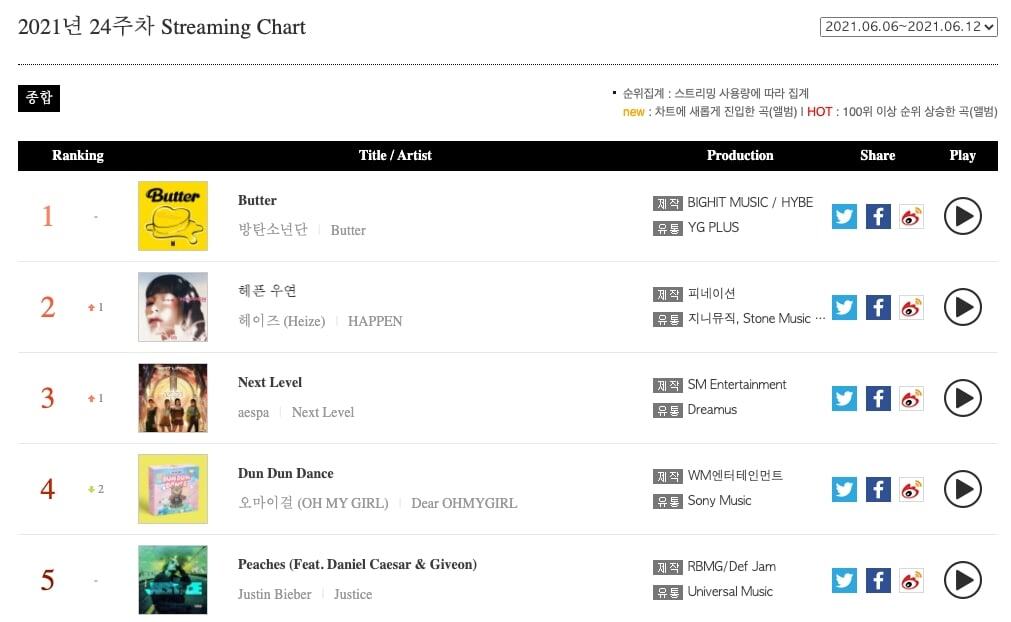Share Next Level on Facebook
The image size is (1011, 622).
point(878,398)
